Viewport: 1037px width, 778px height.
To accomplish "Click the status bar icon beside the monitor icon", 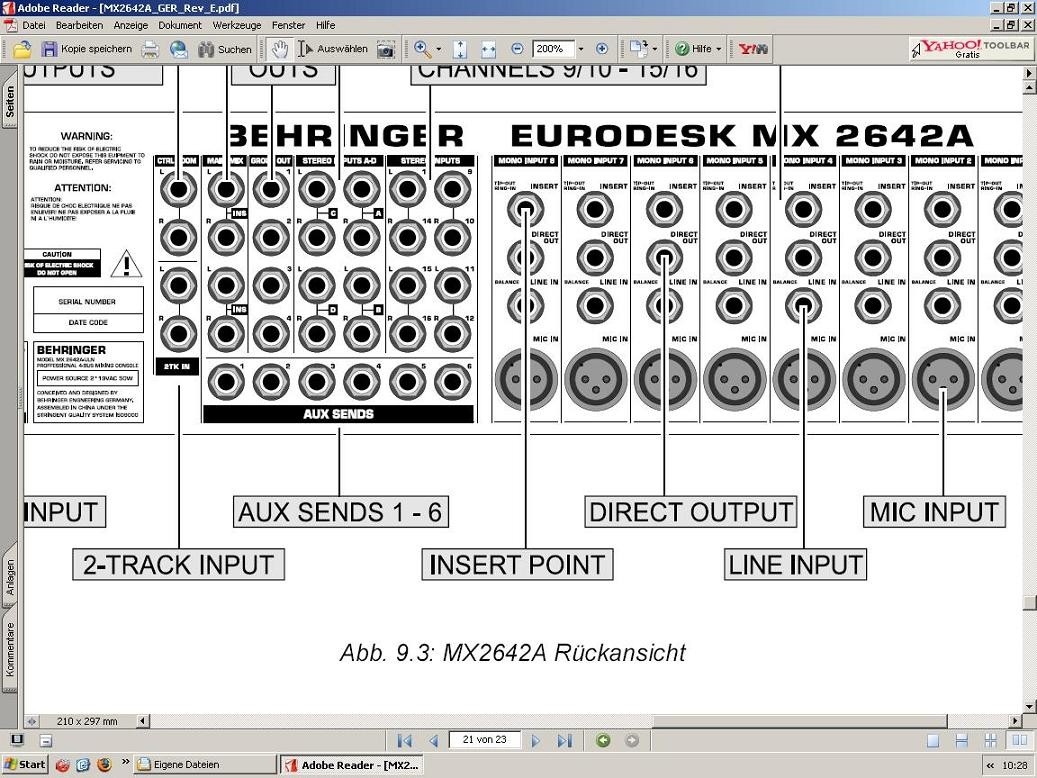I will [46, 741].
